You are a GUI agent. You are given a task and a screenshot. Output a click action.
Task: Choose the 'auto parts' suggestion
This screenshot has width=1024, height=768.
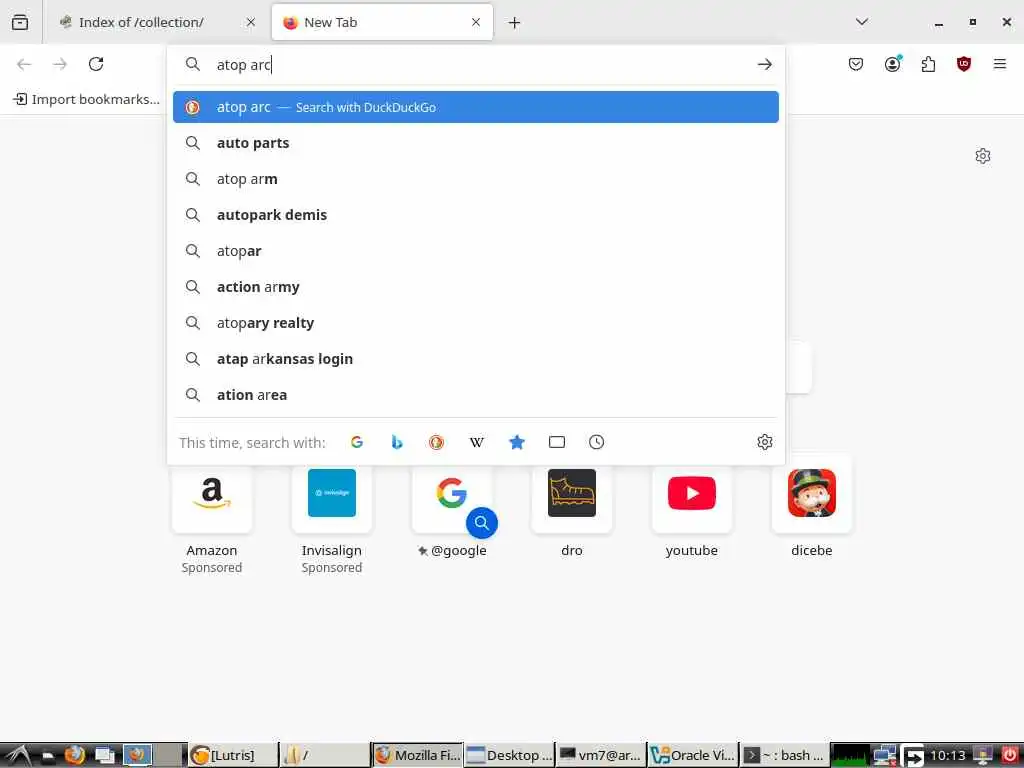click(x=475, y=143)
